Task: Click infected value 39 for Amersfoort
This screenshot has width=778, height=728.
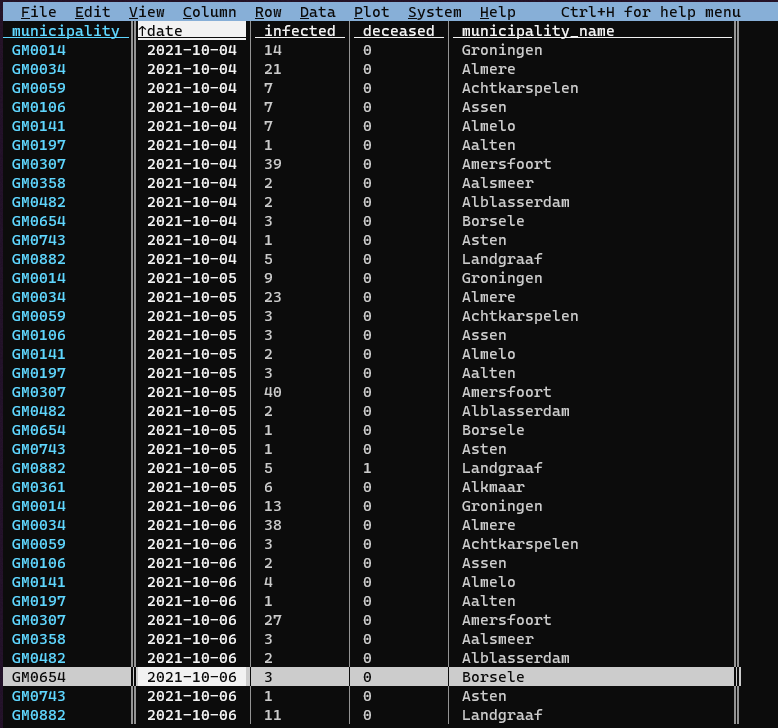Action: pyautogui.click(x=273, y=164)
